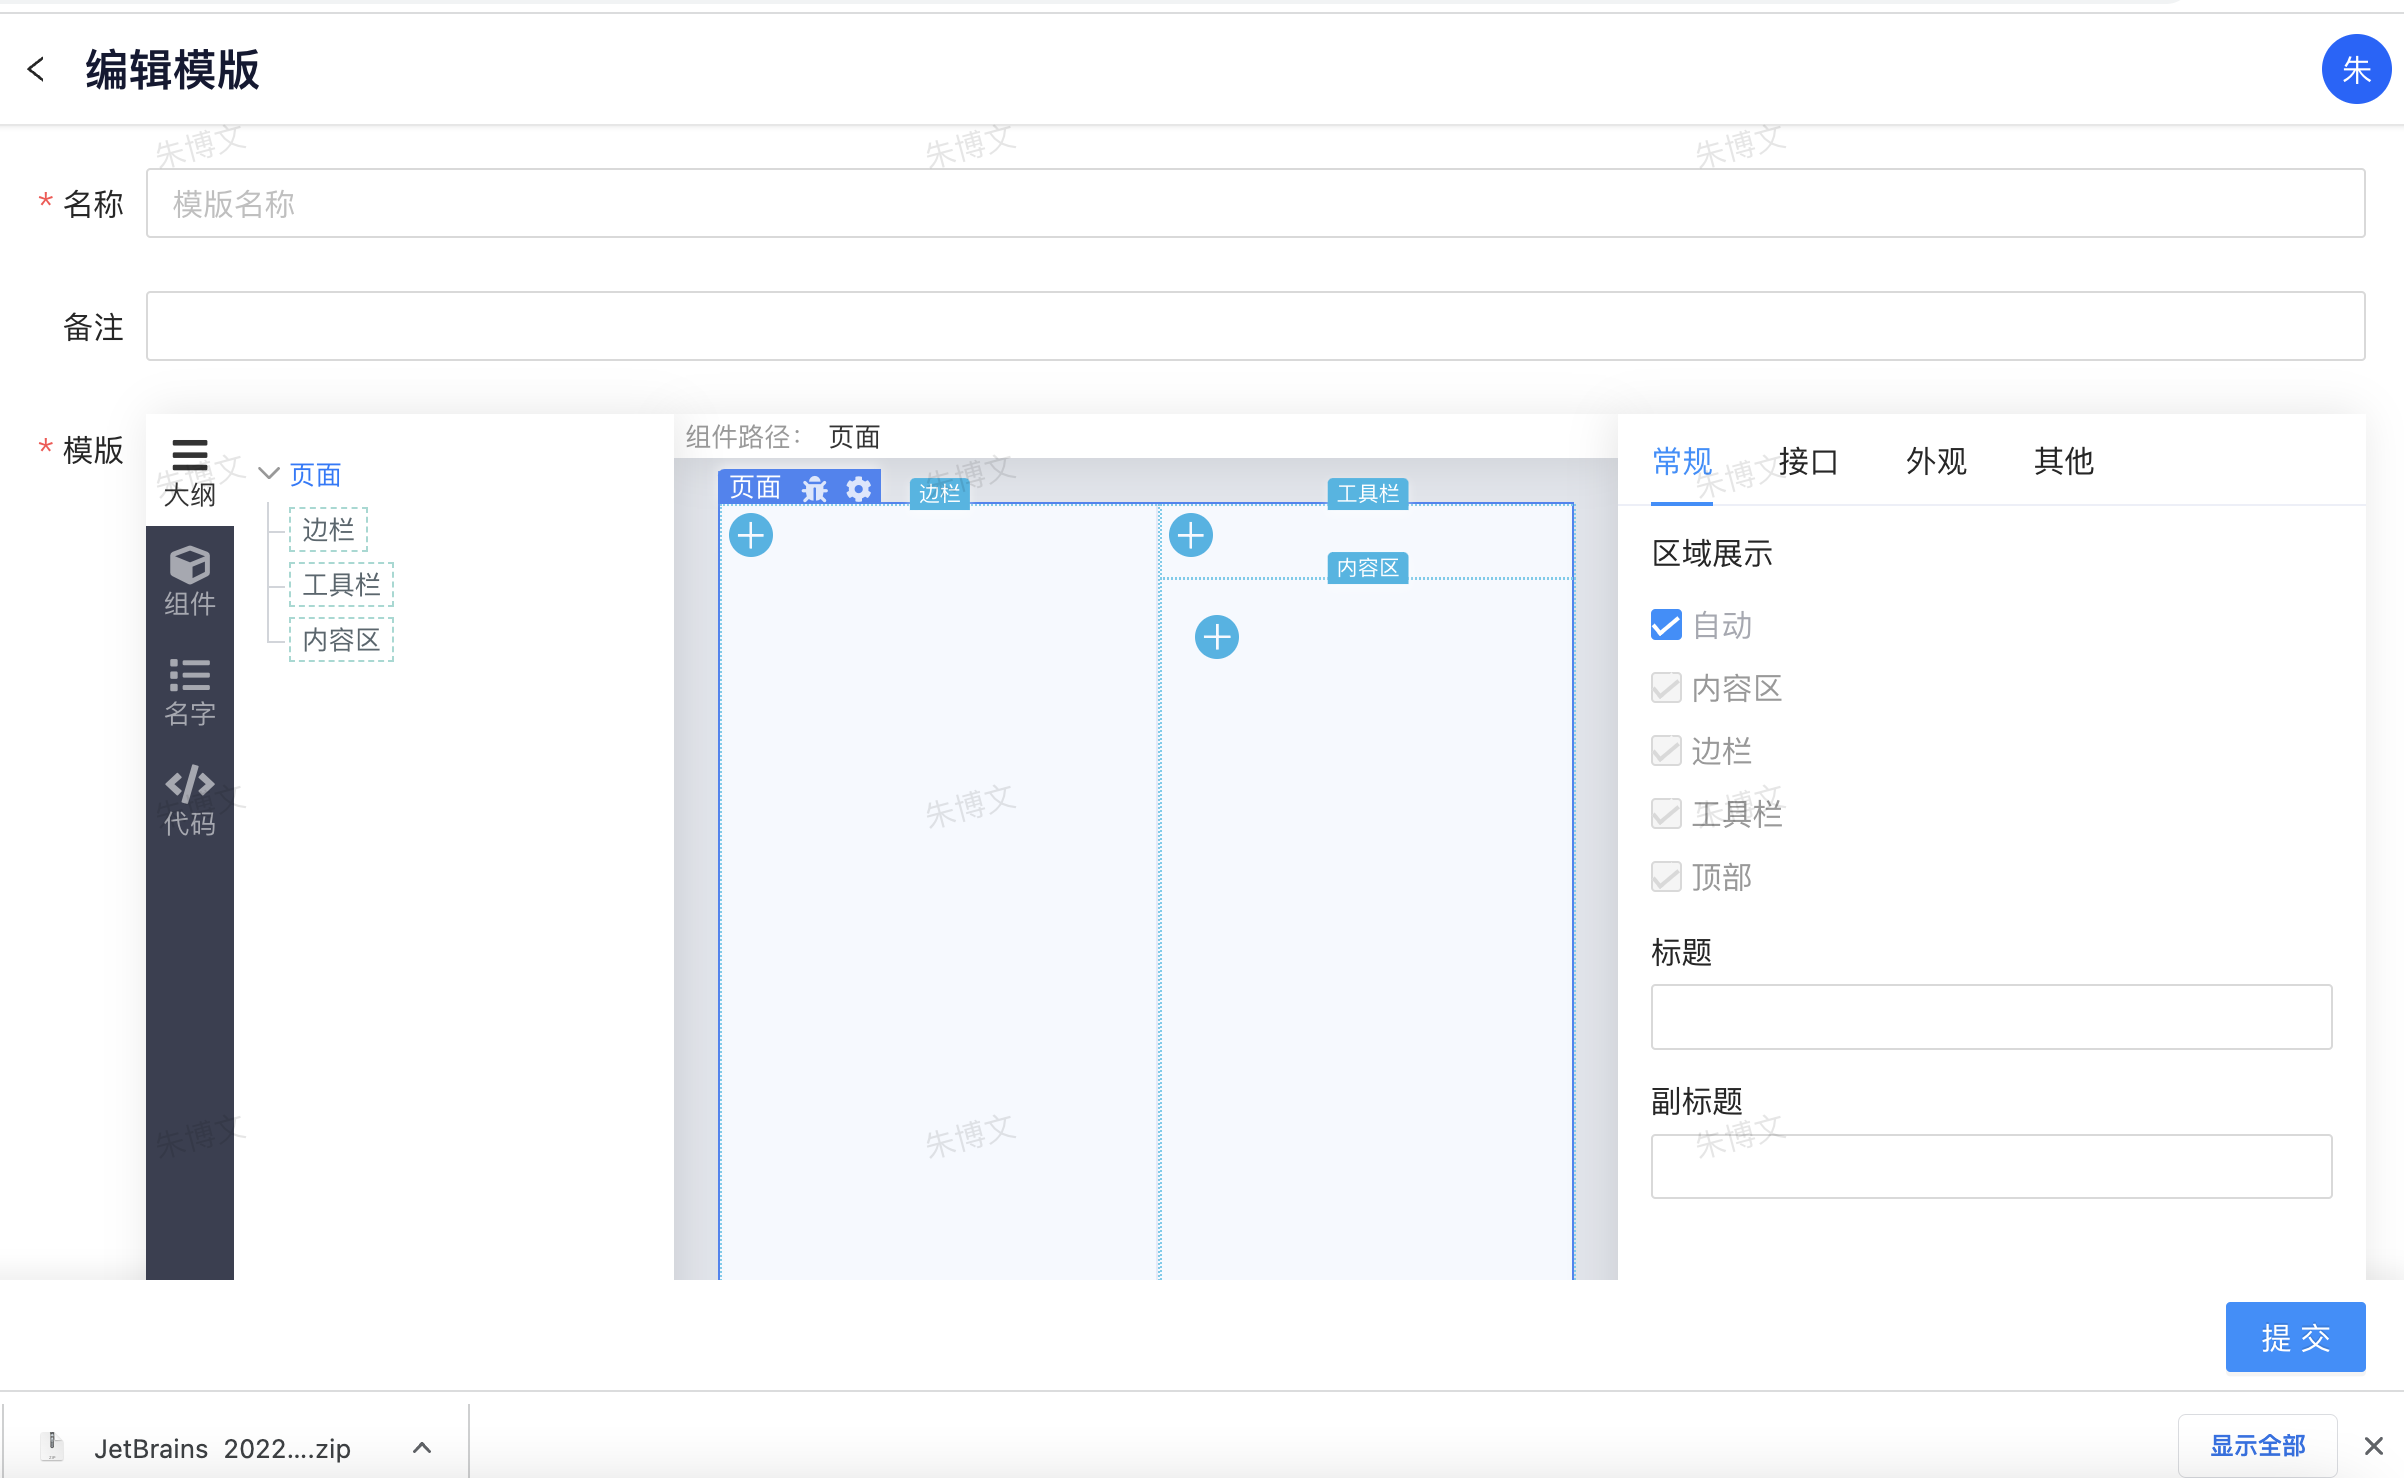Go back using the left arrow icon
Screen dimensions: 2404x1478
pyautogui.click(x=36, y=69)
